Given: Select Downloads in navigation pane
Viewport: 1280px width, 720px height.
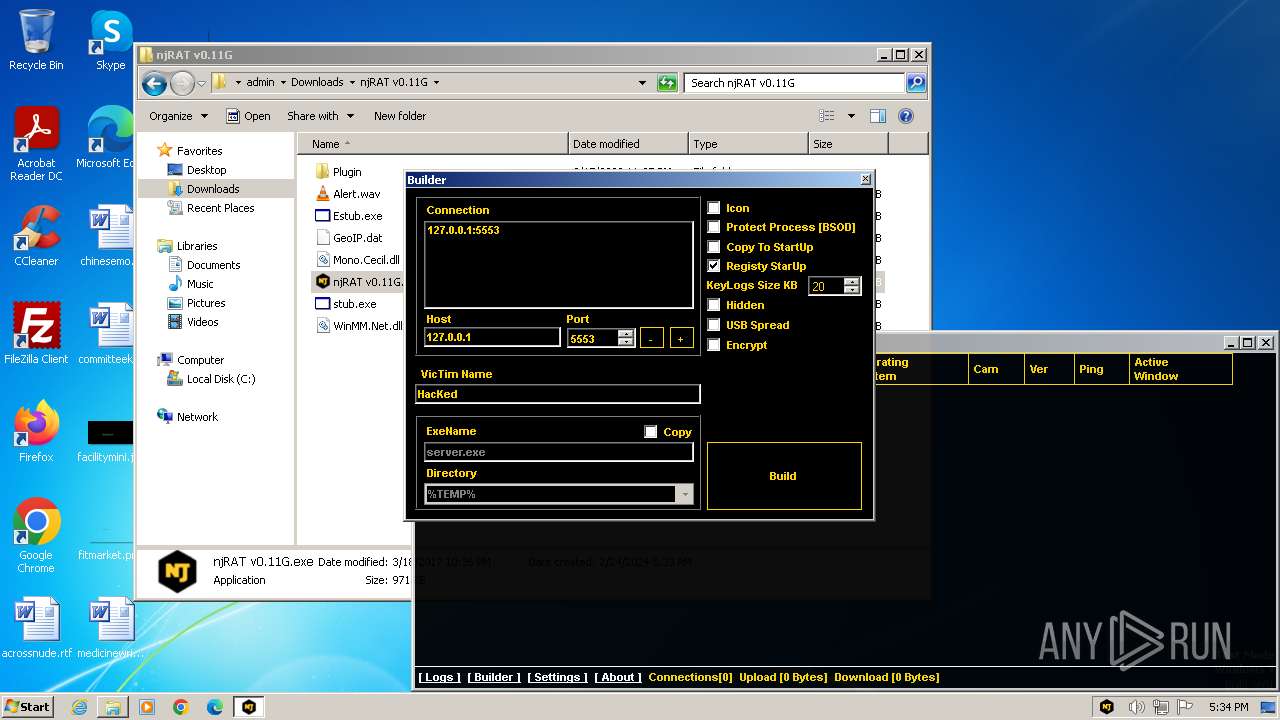Looking at the screenshot, I should coord(213,189).
